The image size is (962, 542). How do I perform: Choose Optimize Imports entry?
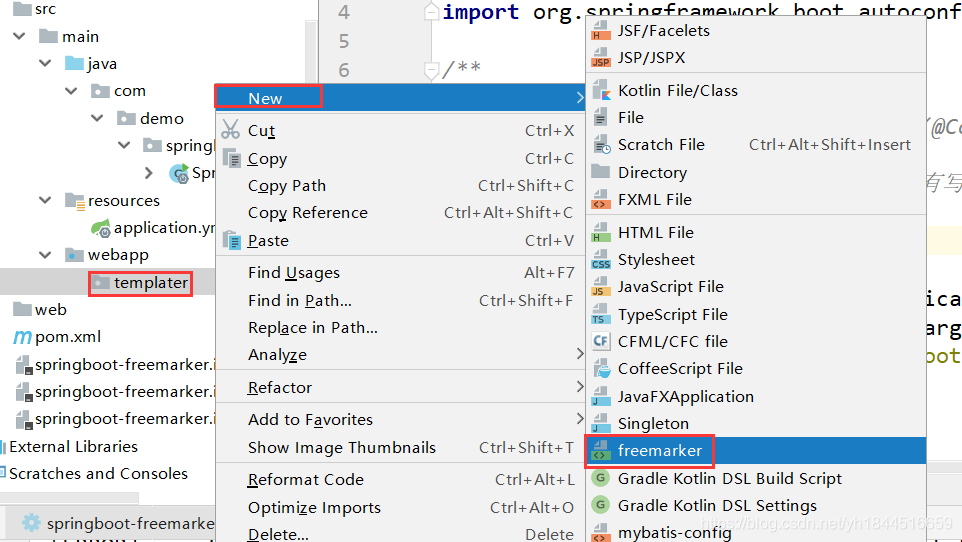(400, 508)
